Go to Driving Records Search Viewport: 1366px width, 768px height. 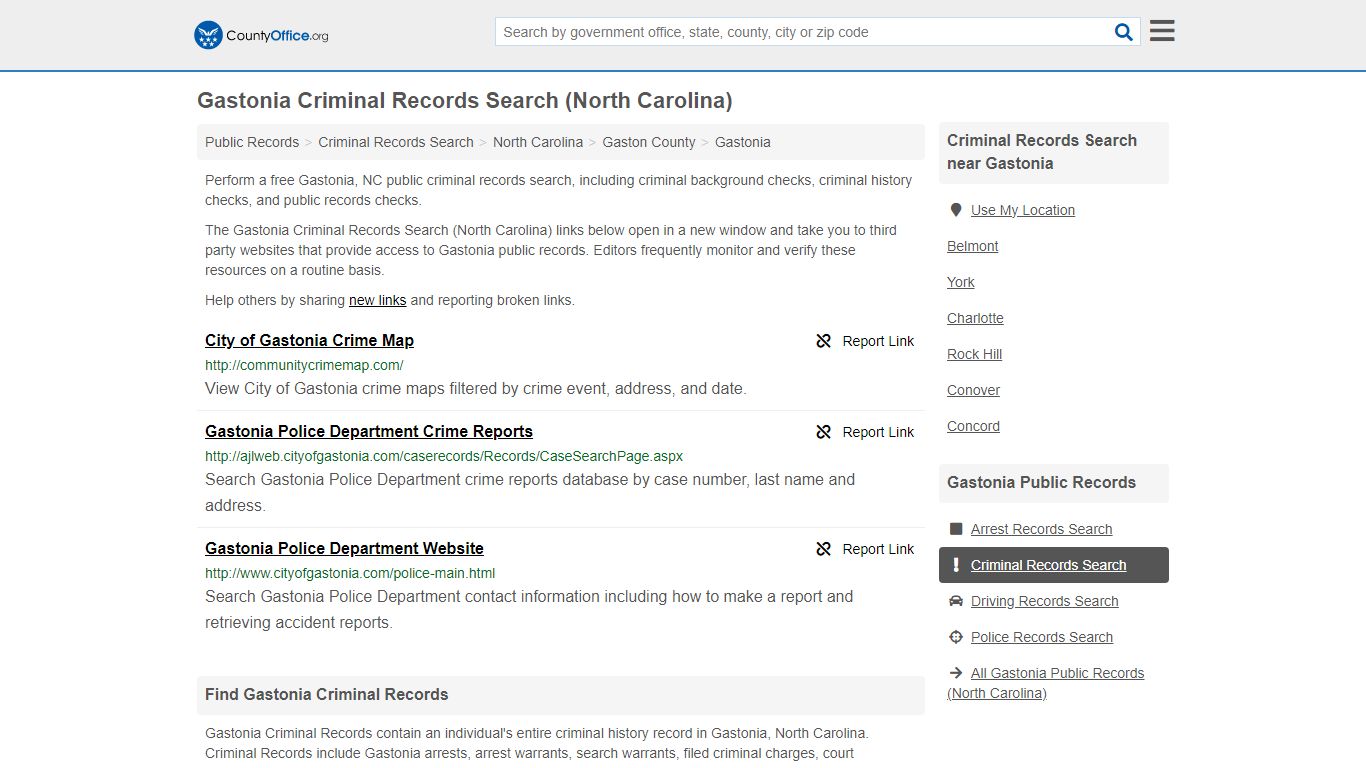1045,601
